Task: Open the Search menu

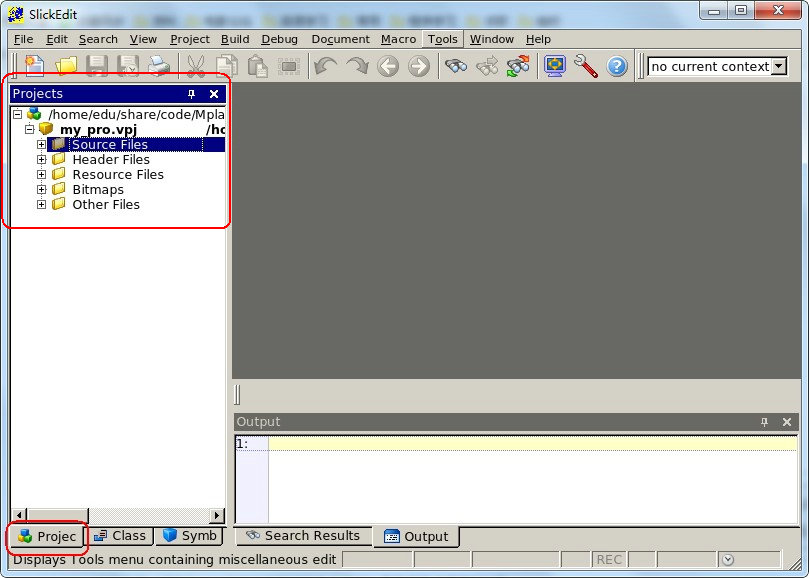Action: point(98,39)
